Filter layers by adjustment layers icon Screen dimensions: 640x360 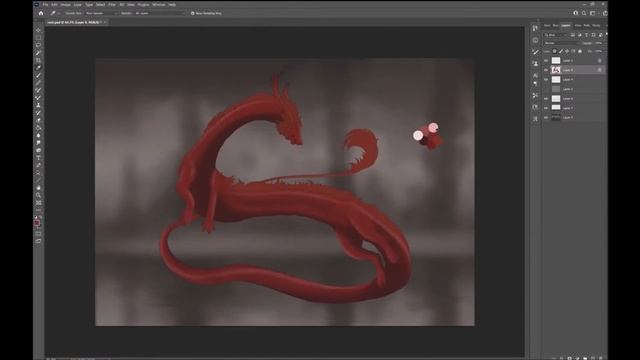pyautogui.click(x=580, y=35)
